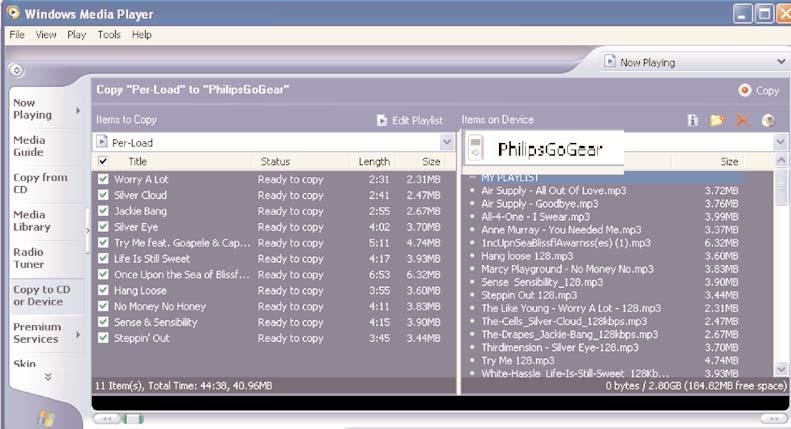The height and width of the screenshot is (429, 791).
Task: Open the Now Playing dropdown arrow
Action: coord(781,62)
